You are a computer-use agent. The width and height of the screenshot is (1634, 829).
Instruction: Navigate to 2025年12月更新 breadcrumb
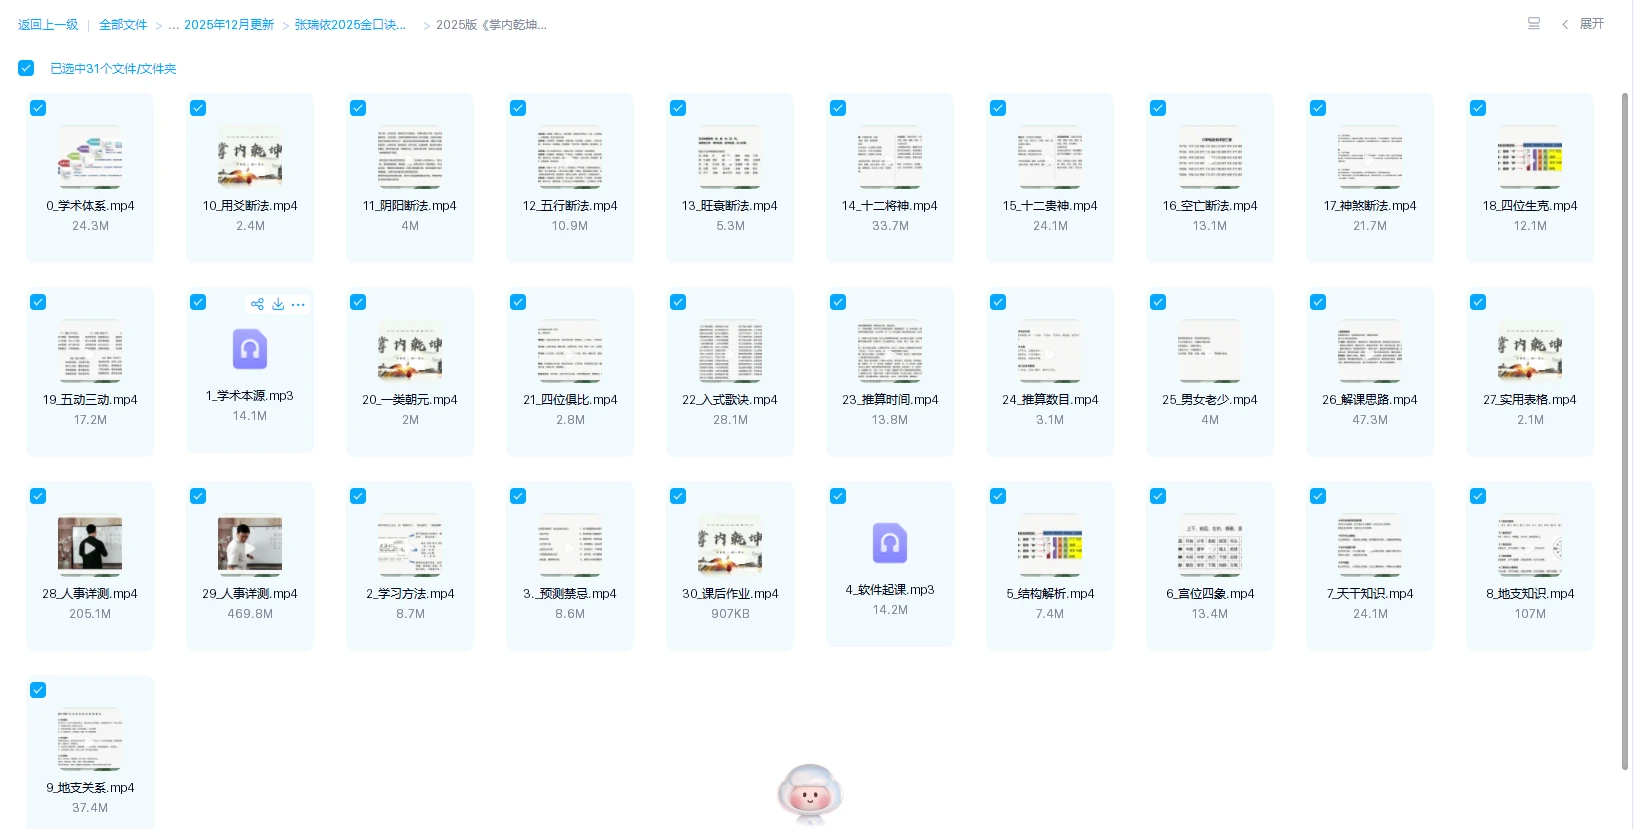point(229,25)
